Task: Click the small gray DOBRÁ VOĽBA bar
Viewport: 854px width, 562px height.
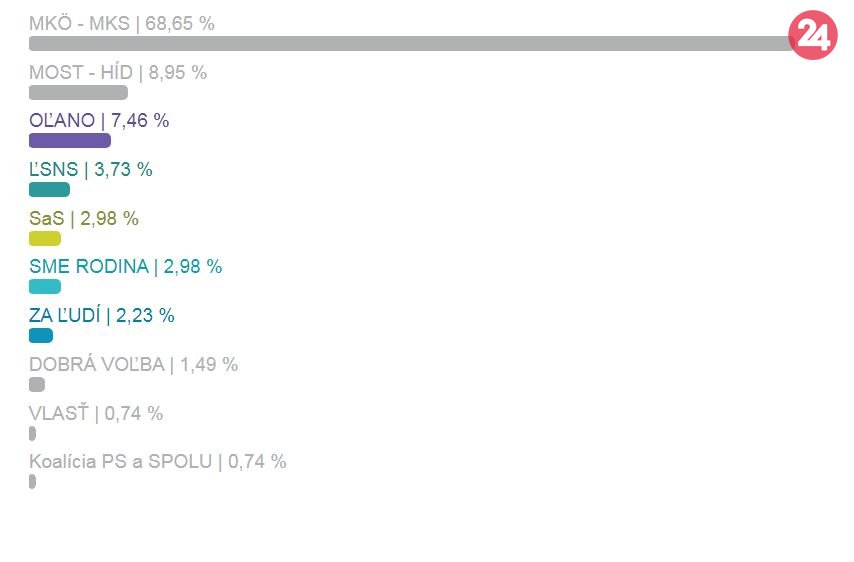Action: click(37, 385)
